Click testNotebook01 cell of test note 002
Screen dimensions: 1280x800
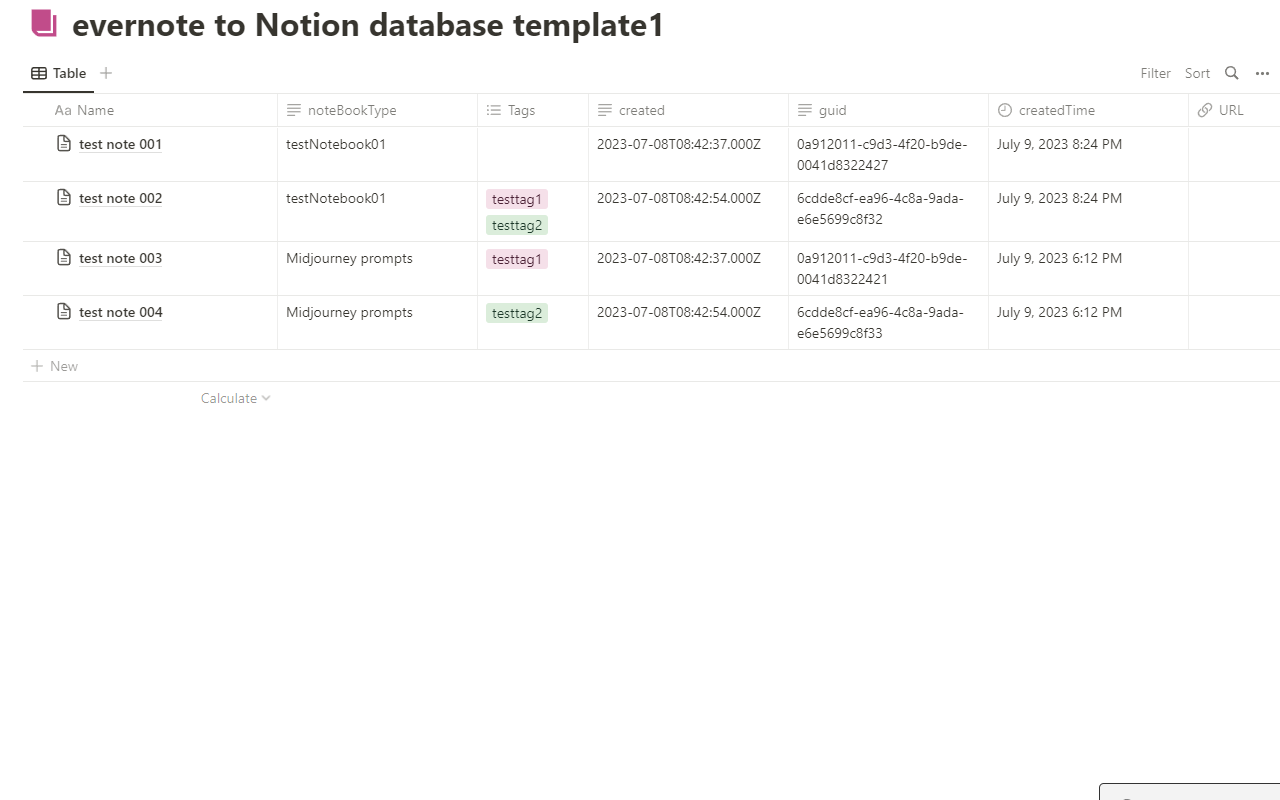pyautogui.click(x=378, y=211)
